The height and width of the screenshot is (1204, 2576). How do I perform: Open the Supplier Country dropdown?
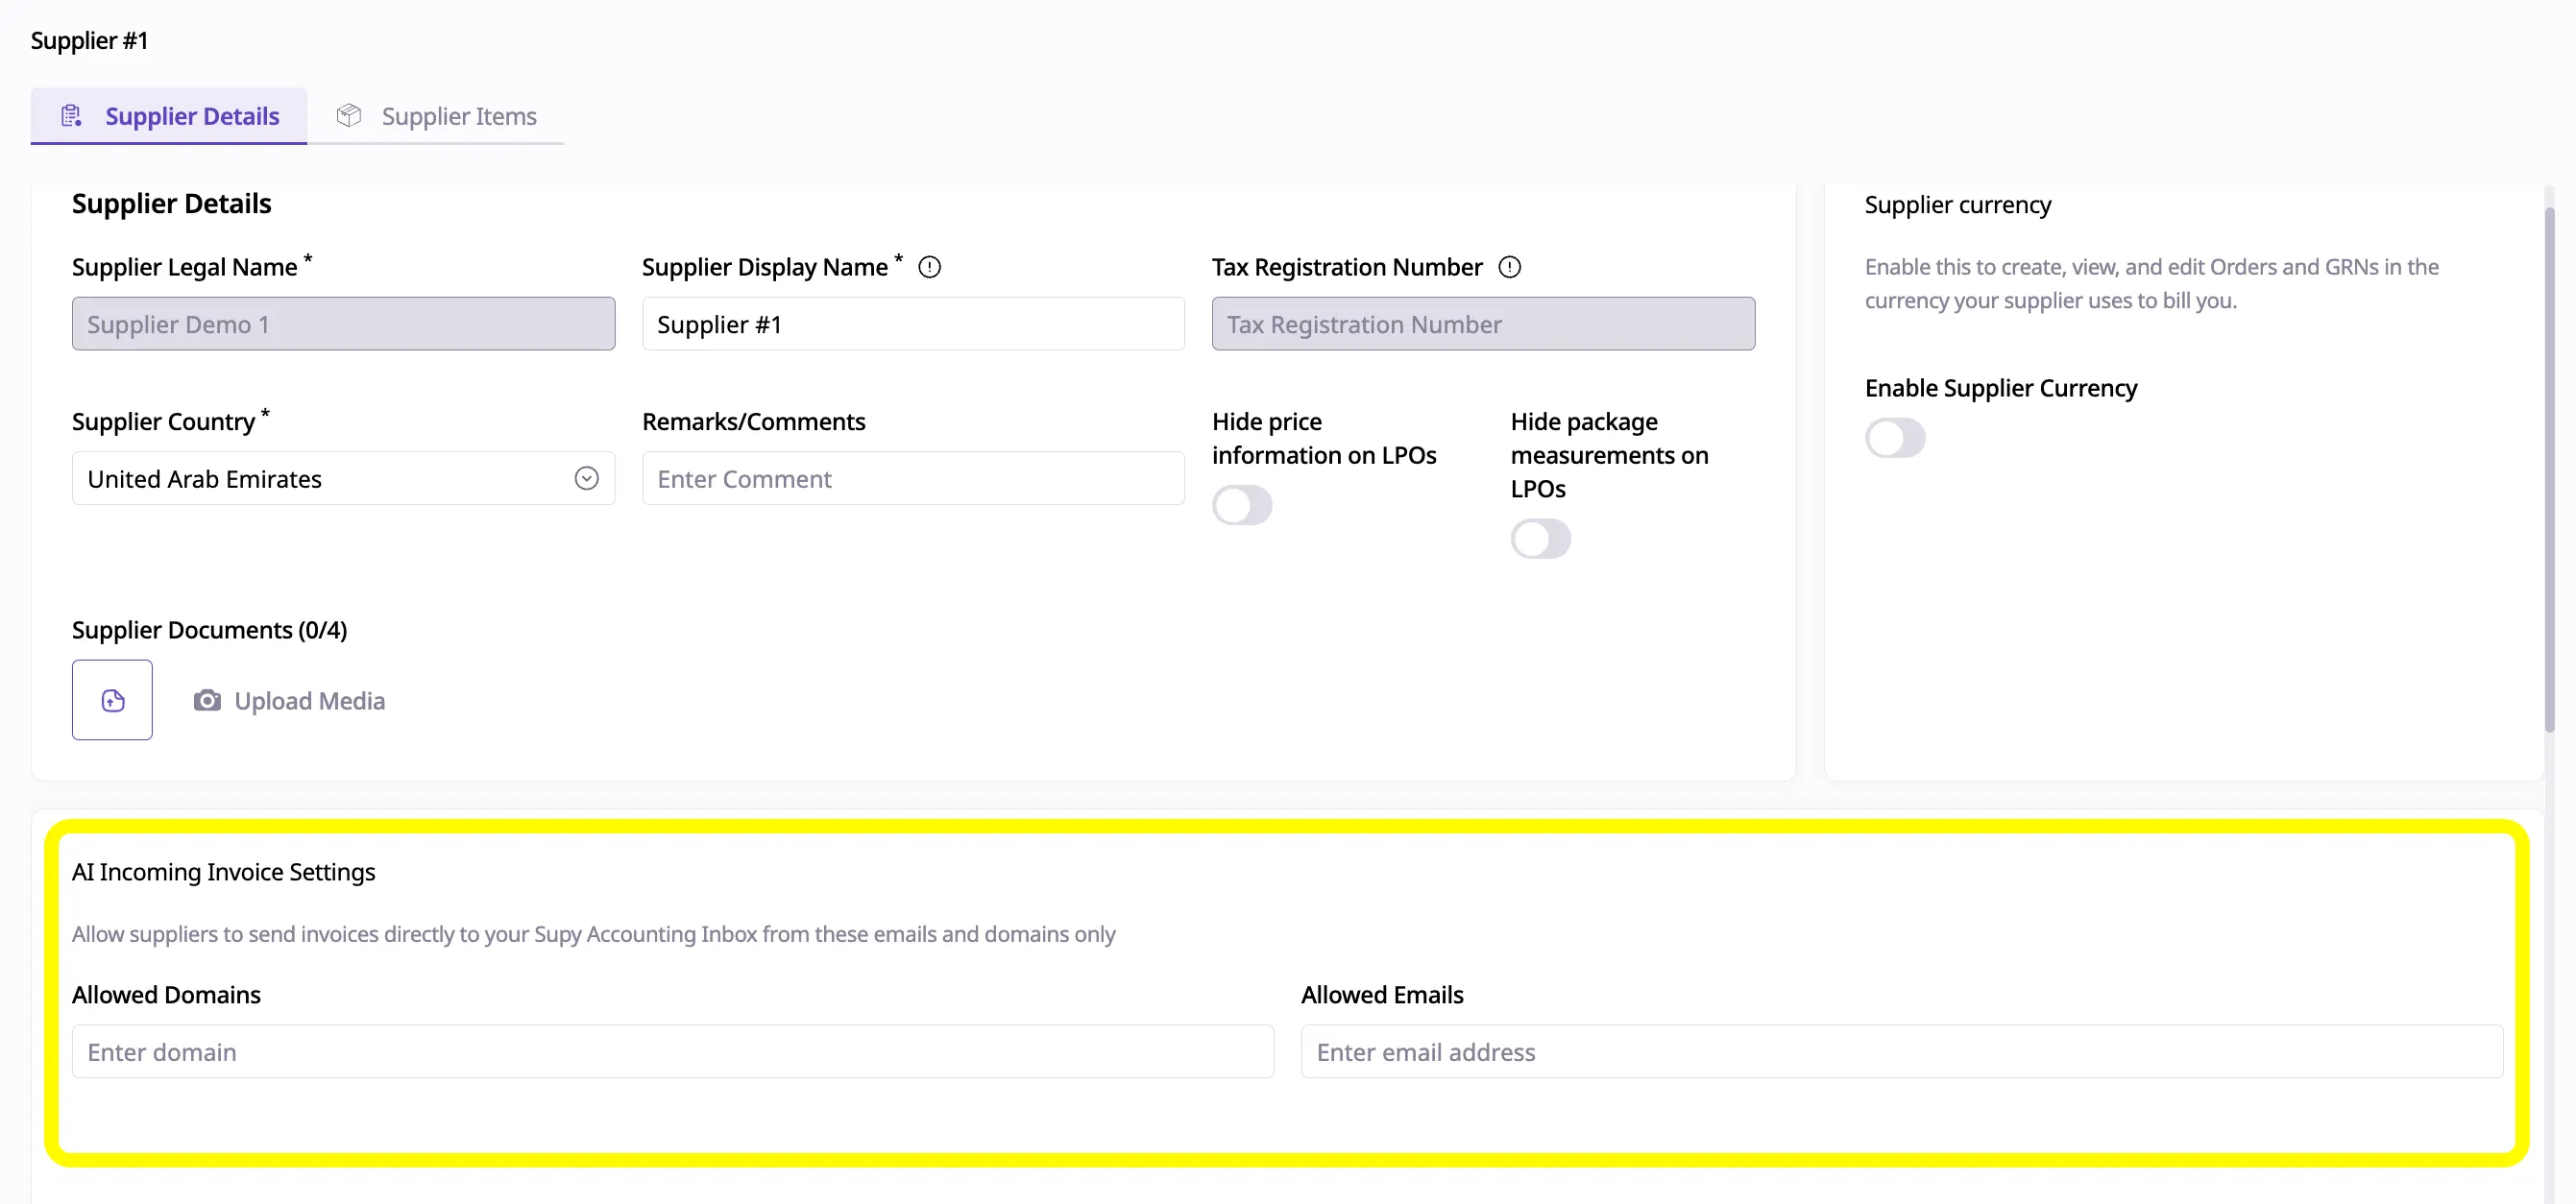320,479
